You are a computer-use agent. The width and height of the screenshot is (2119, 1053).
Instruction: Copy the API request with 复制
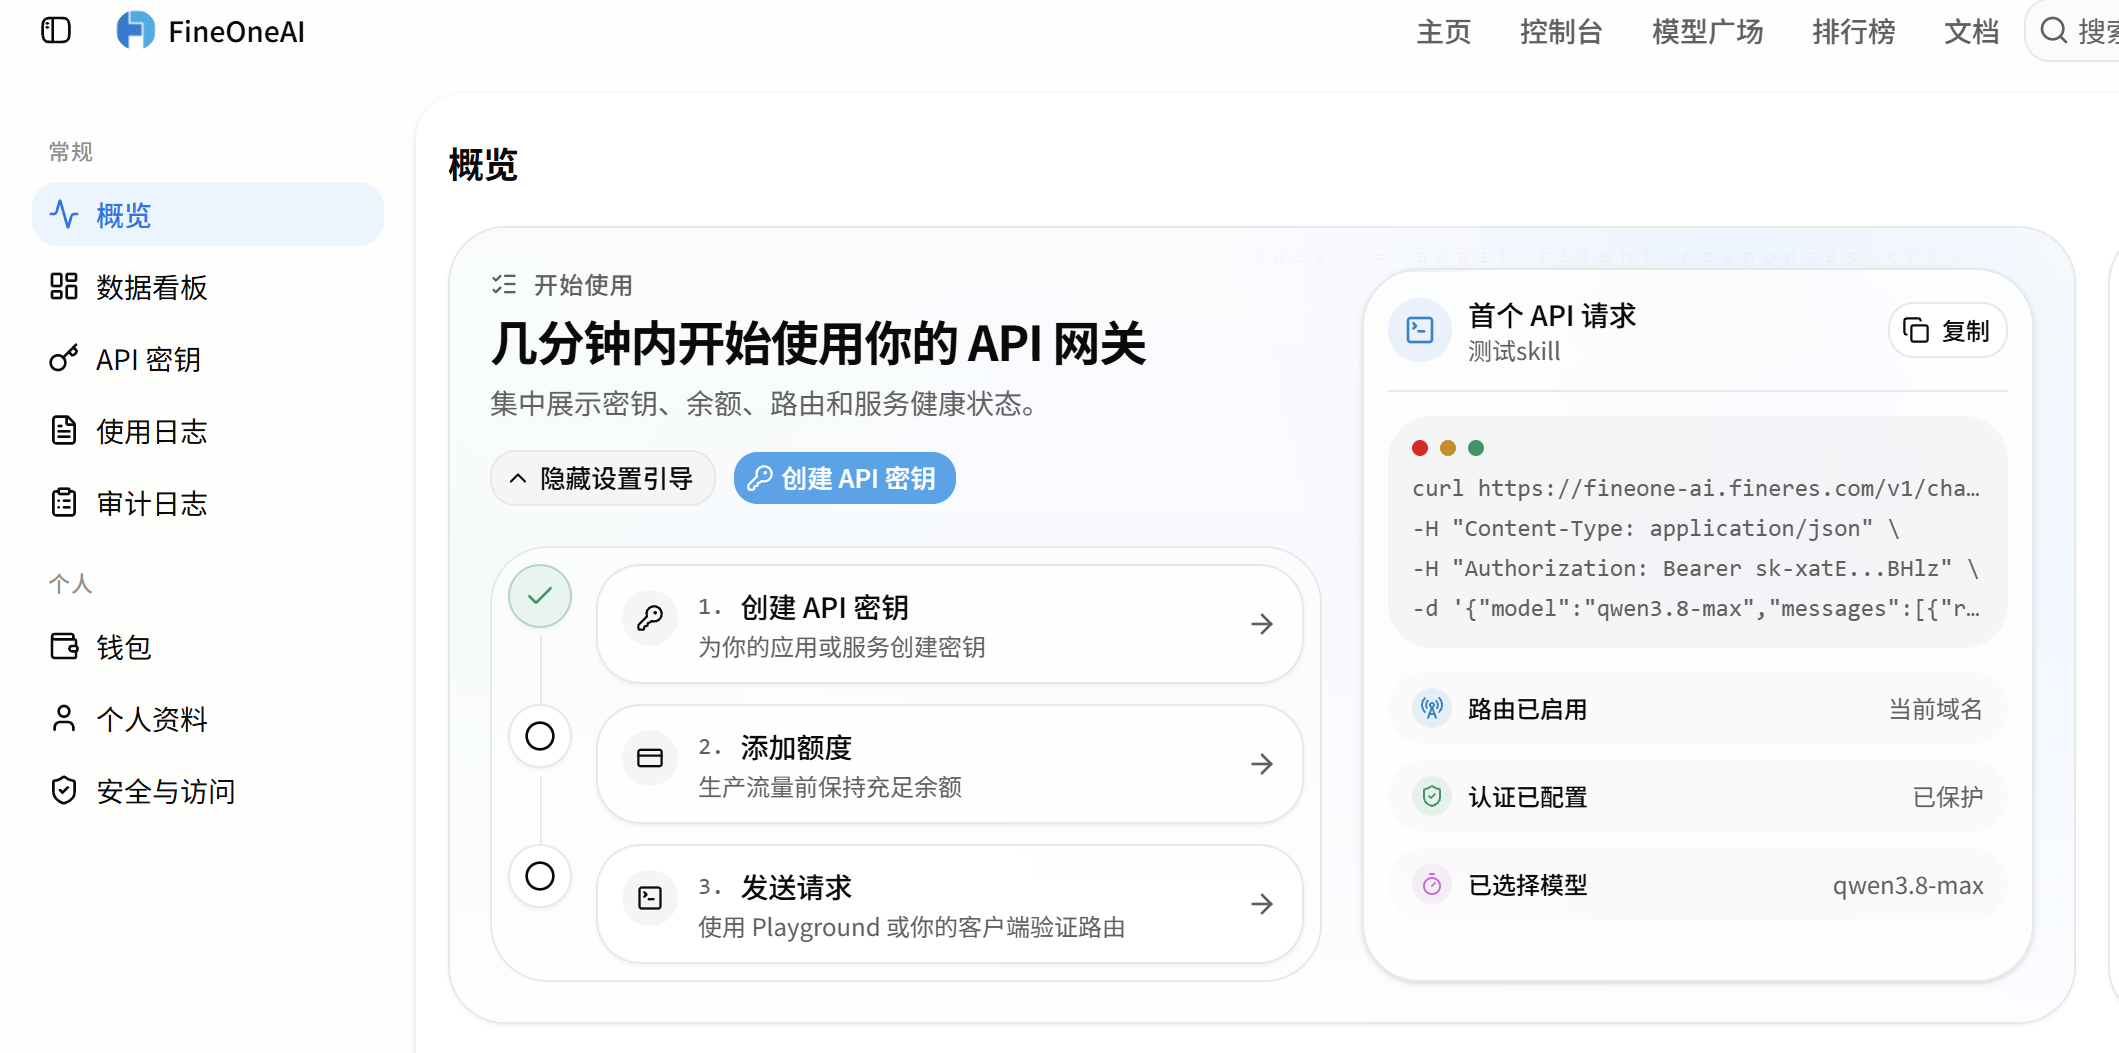pyautogui.click(x=1947, y=330)
